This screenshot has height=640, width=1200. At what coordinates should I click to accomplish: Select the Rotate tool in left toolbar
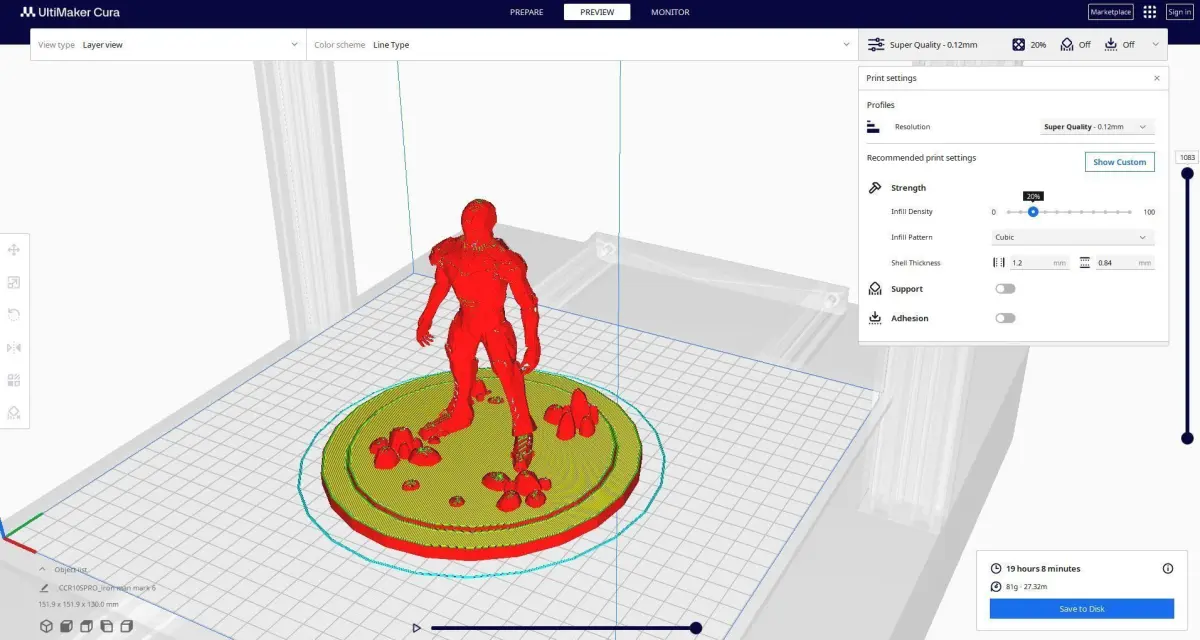(x=14, y=315)
